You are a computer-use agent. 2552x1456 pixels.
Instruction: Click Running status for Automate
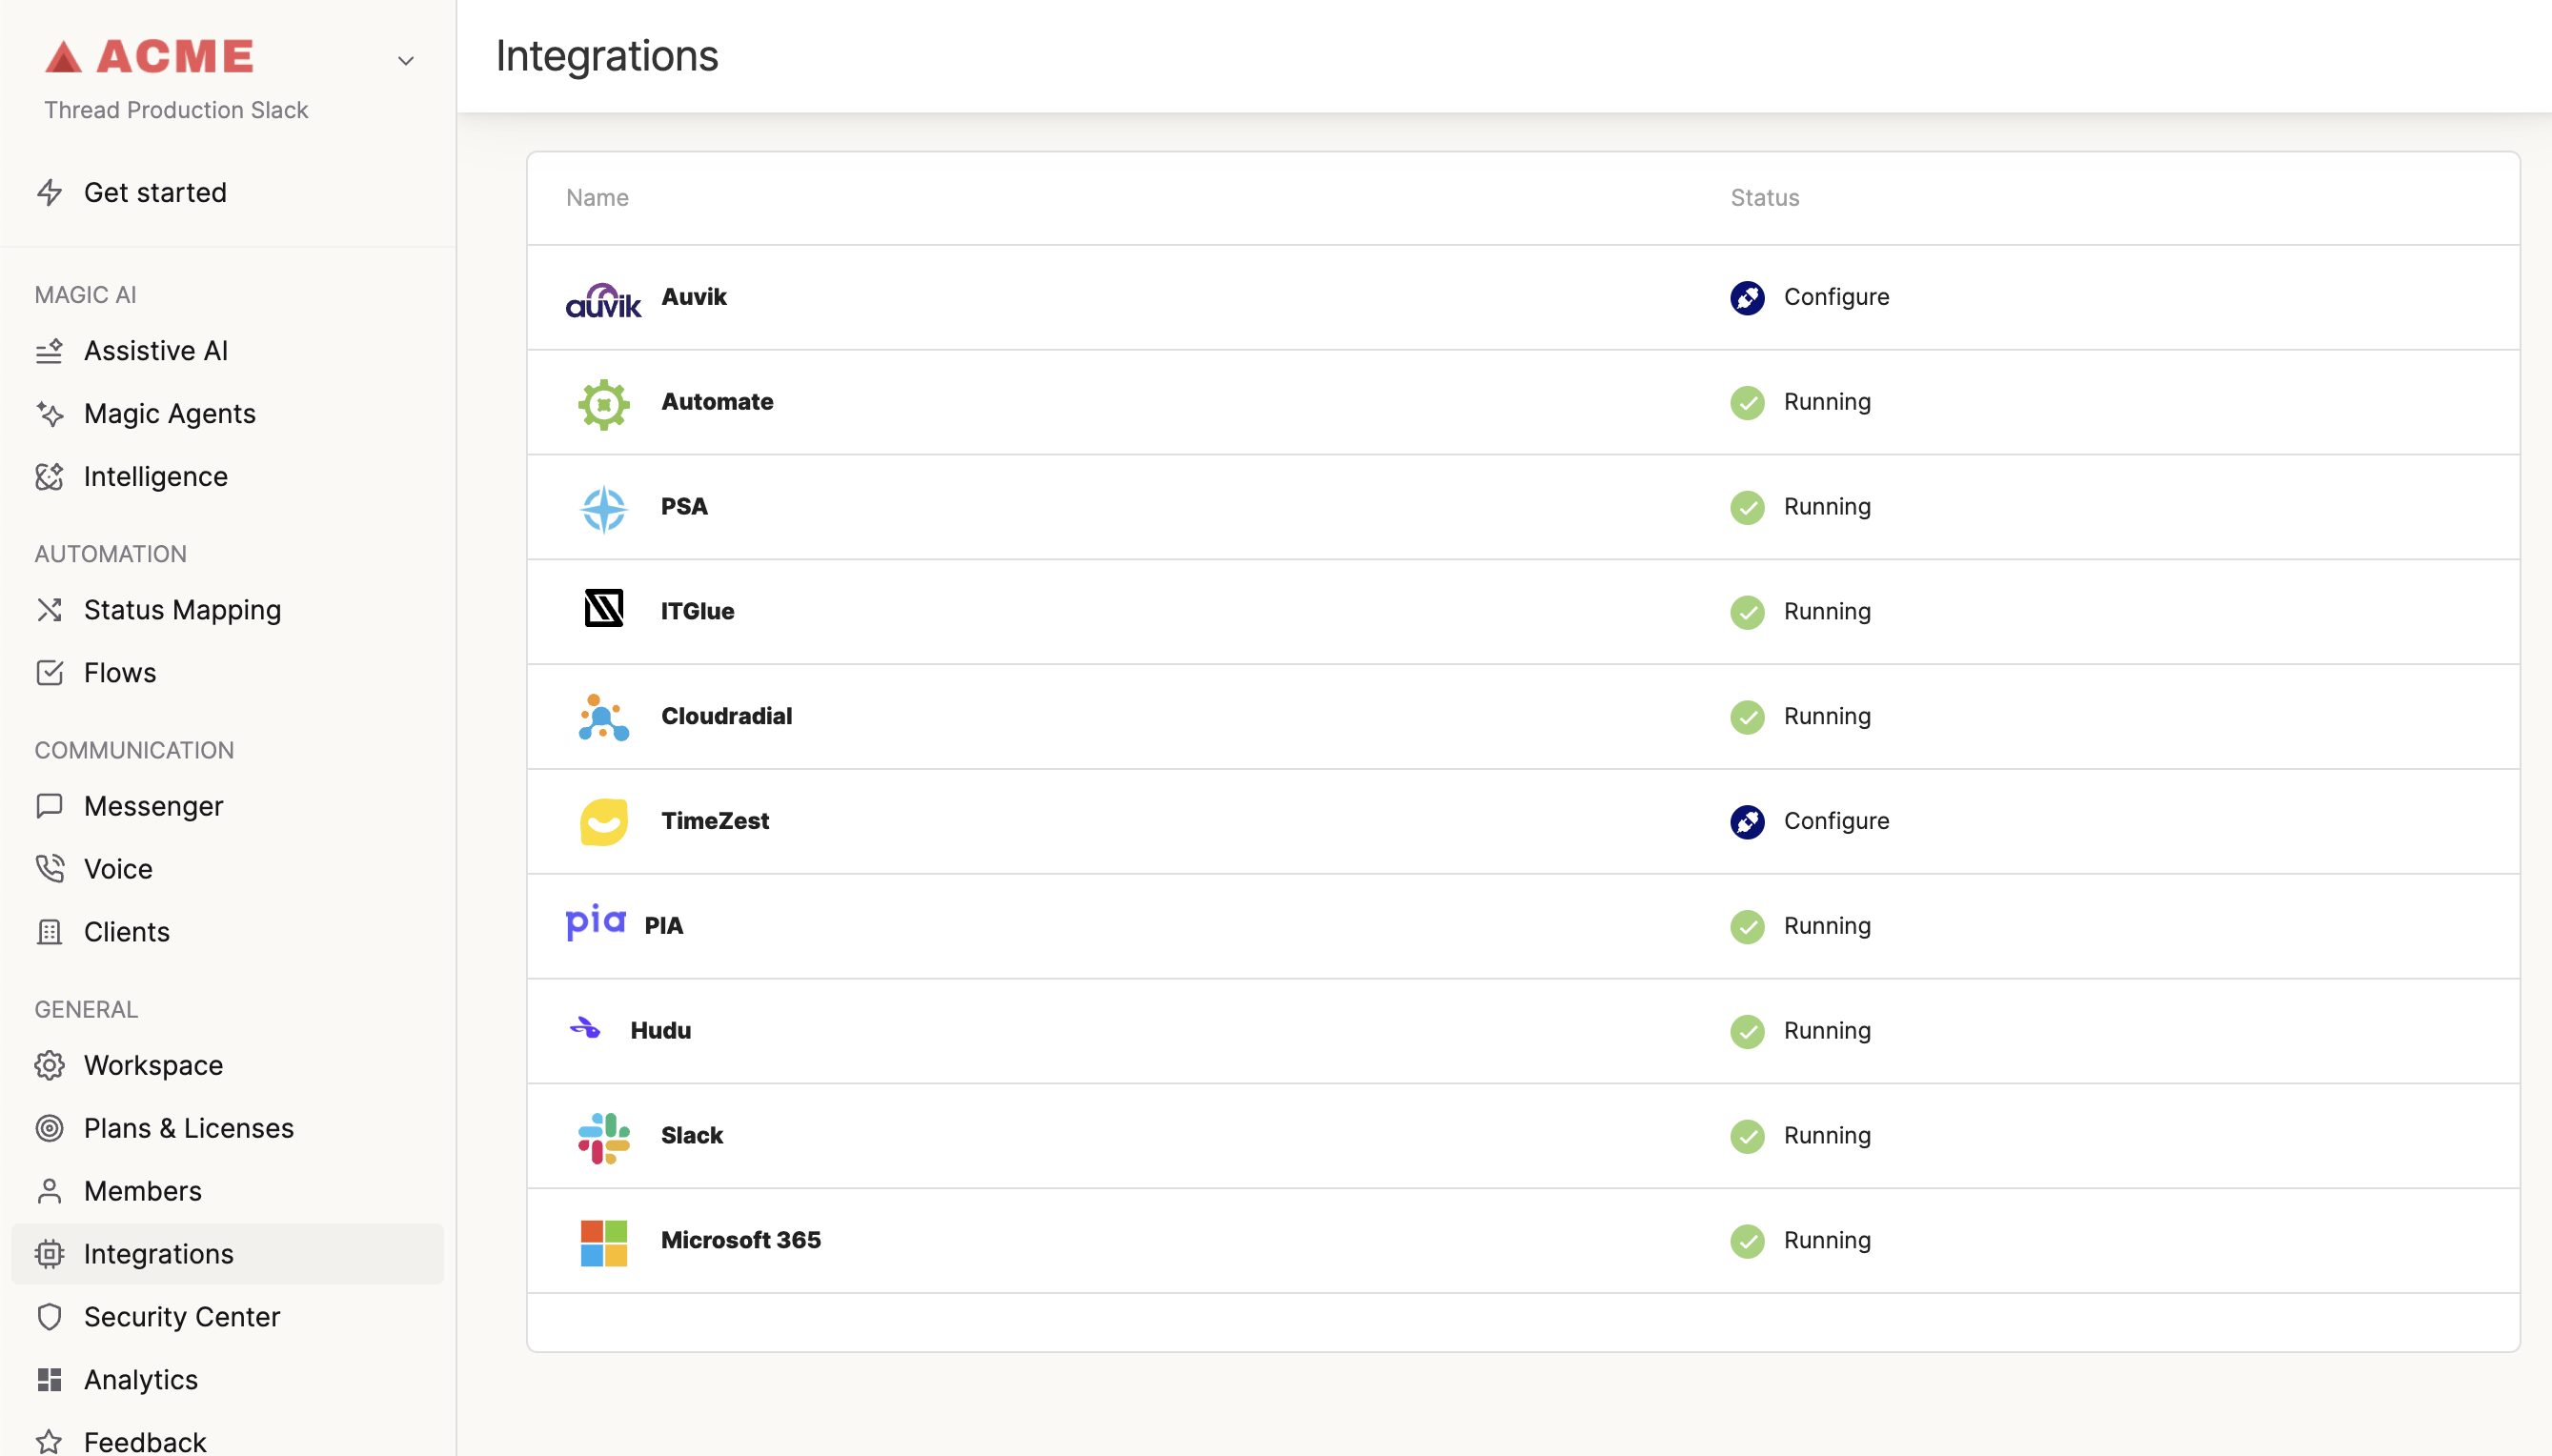click(1827, 401)
